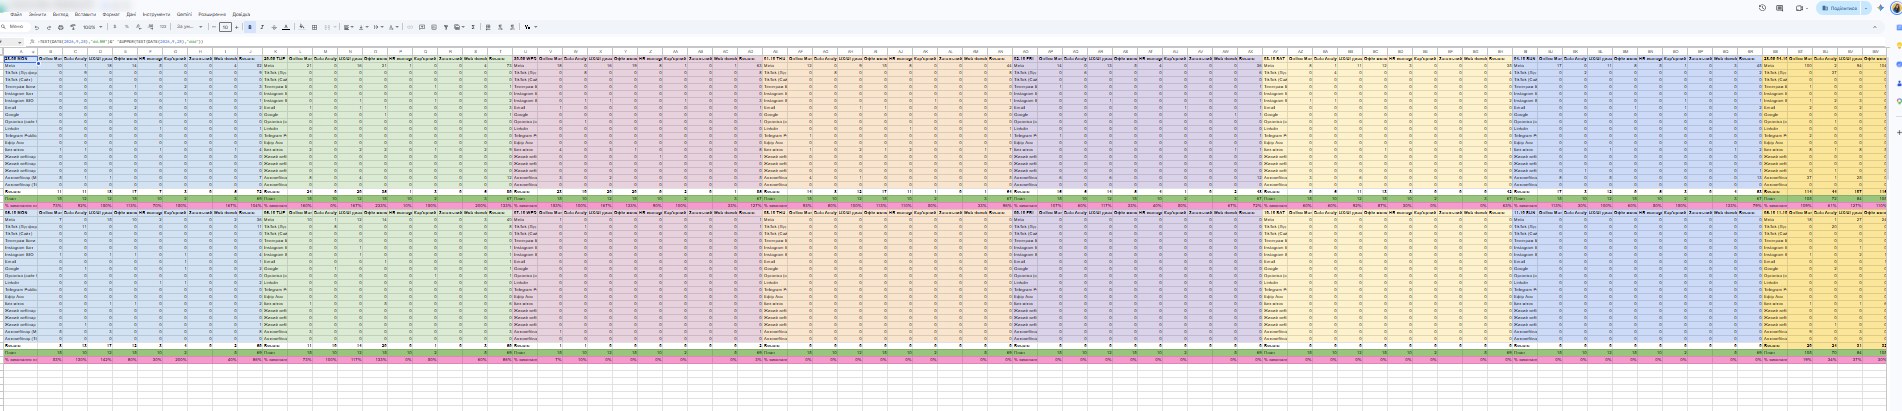
Task: Open the name box dropdown arrow
Action: coord(19,42)
